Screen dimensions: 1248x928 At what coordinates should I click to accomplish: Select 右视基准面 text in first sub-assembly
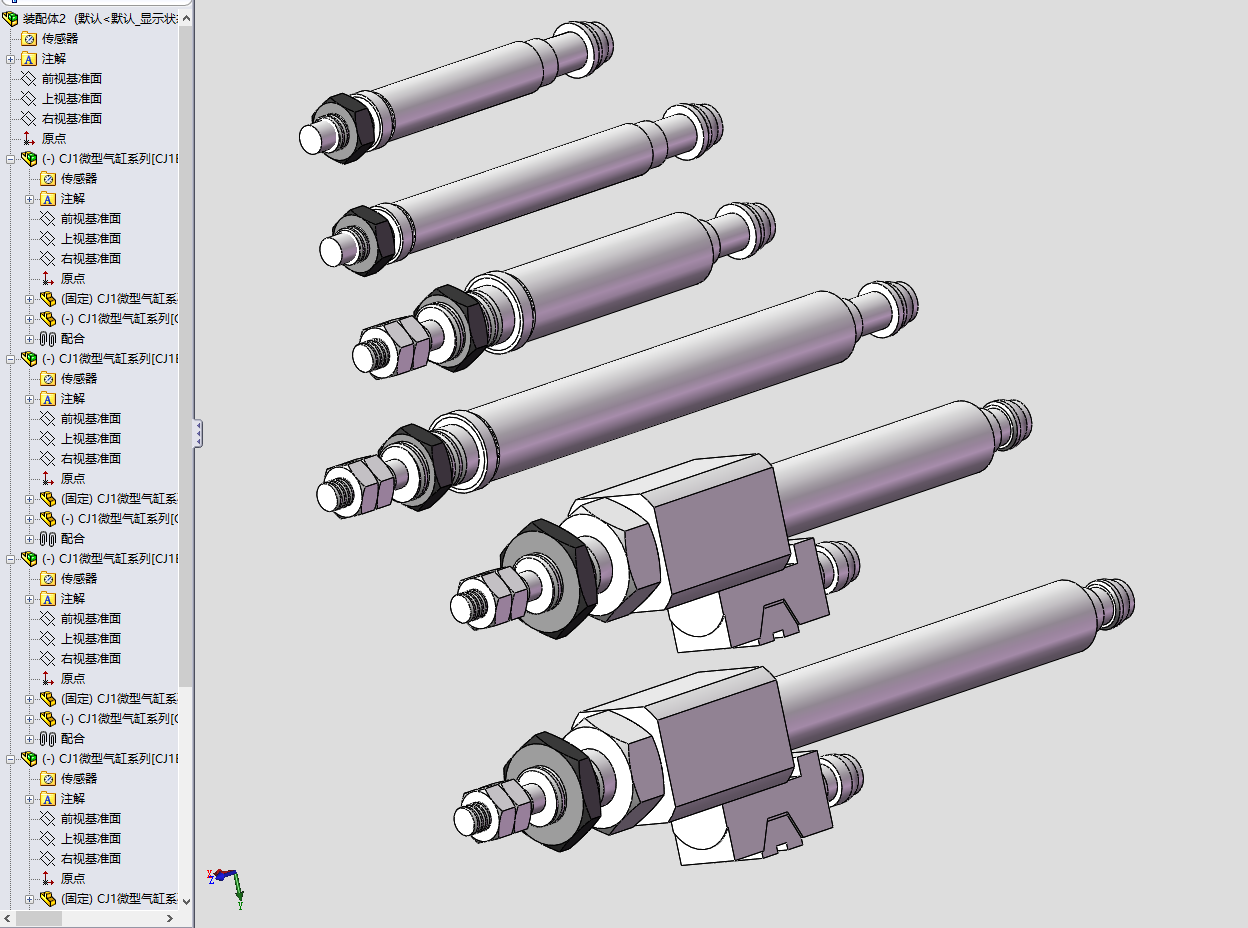point(91,258)
